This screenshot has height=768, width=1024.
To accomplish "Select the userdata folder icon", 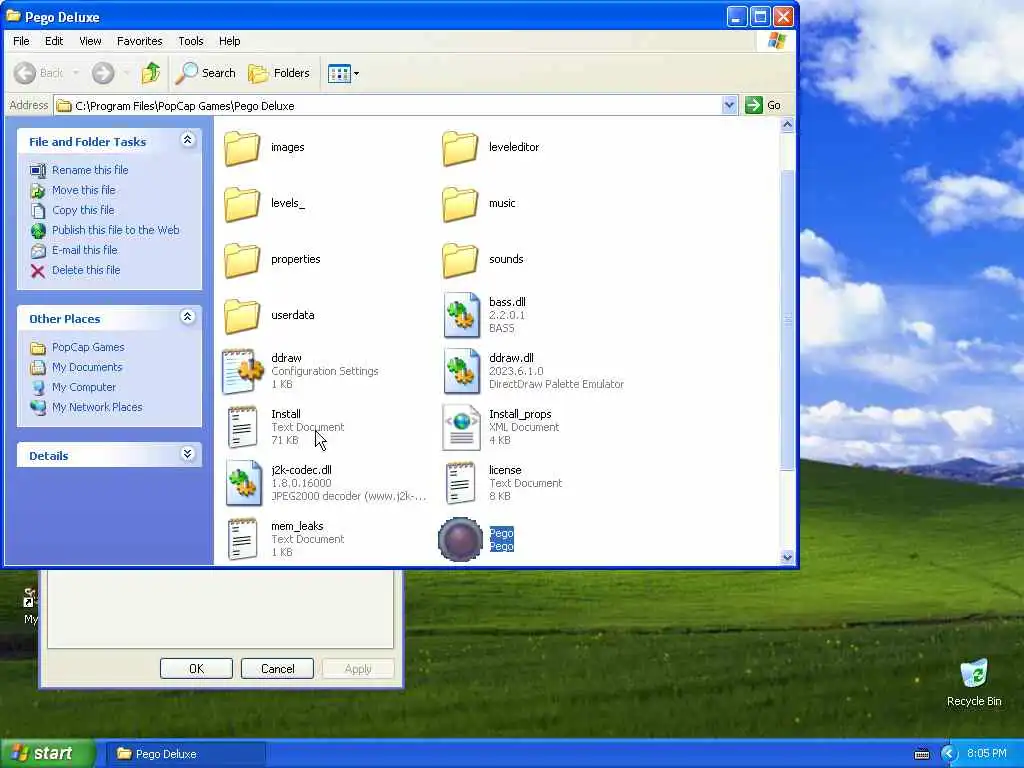I will tap(242, 316).
